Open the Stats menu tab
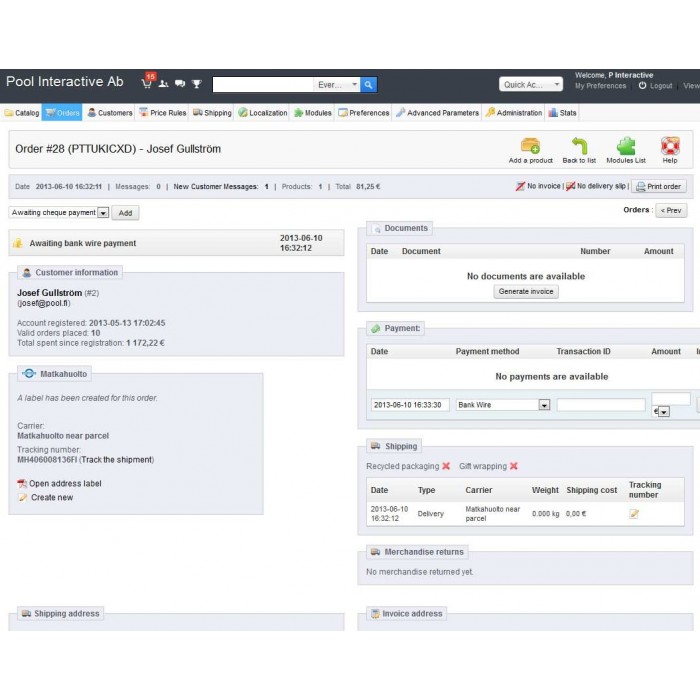The image size is (700, 700). tap(562, 113)
